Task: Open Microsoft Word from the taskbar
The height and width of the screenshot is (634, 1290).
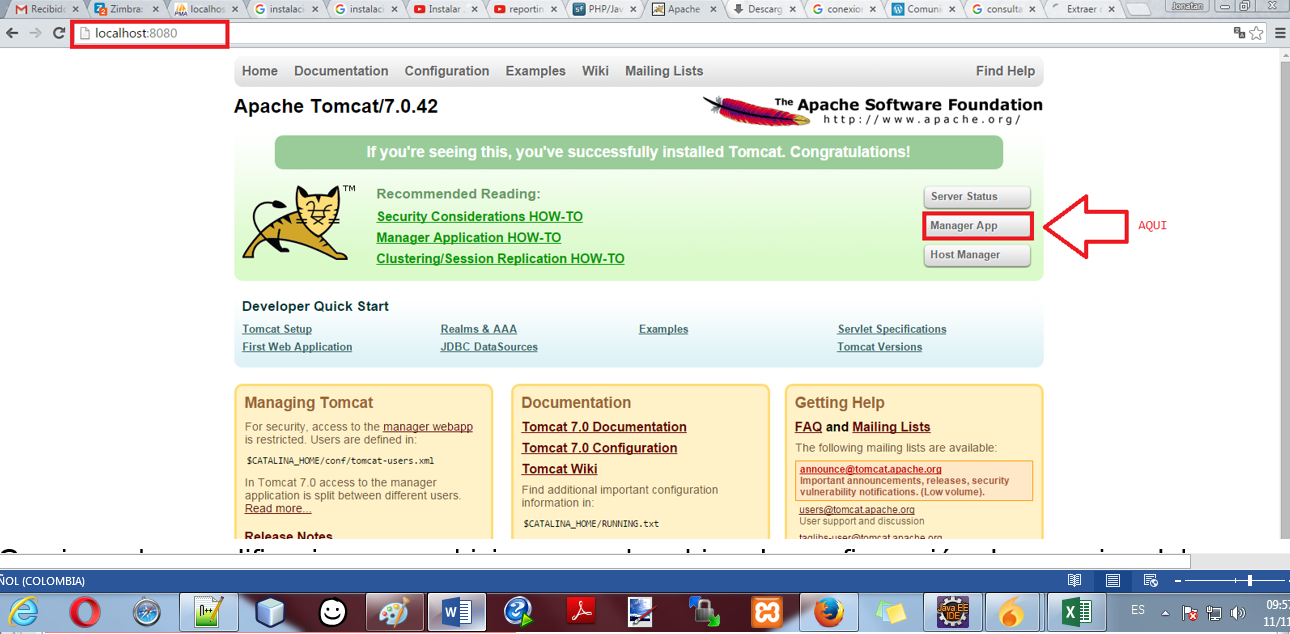Action: (x=456, y=612)
